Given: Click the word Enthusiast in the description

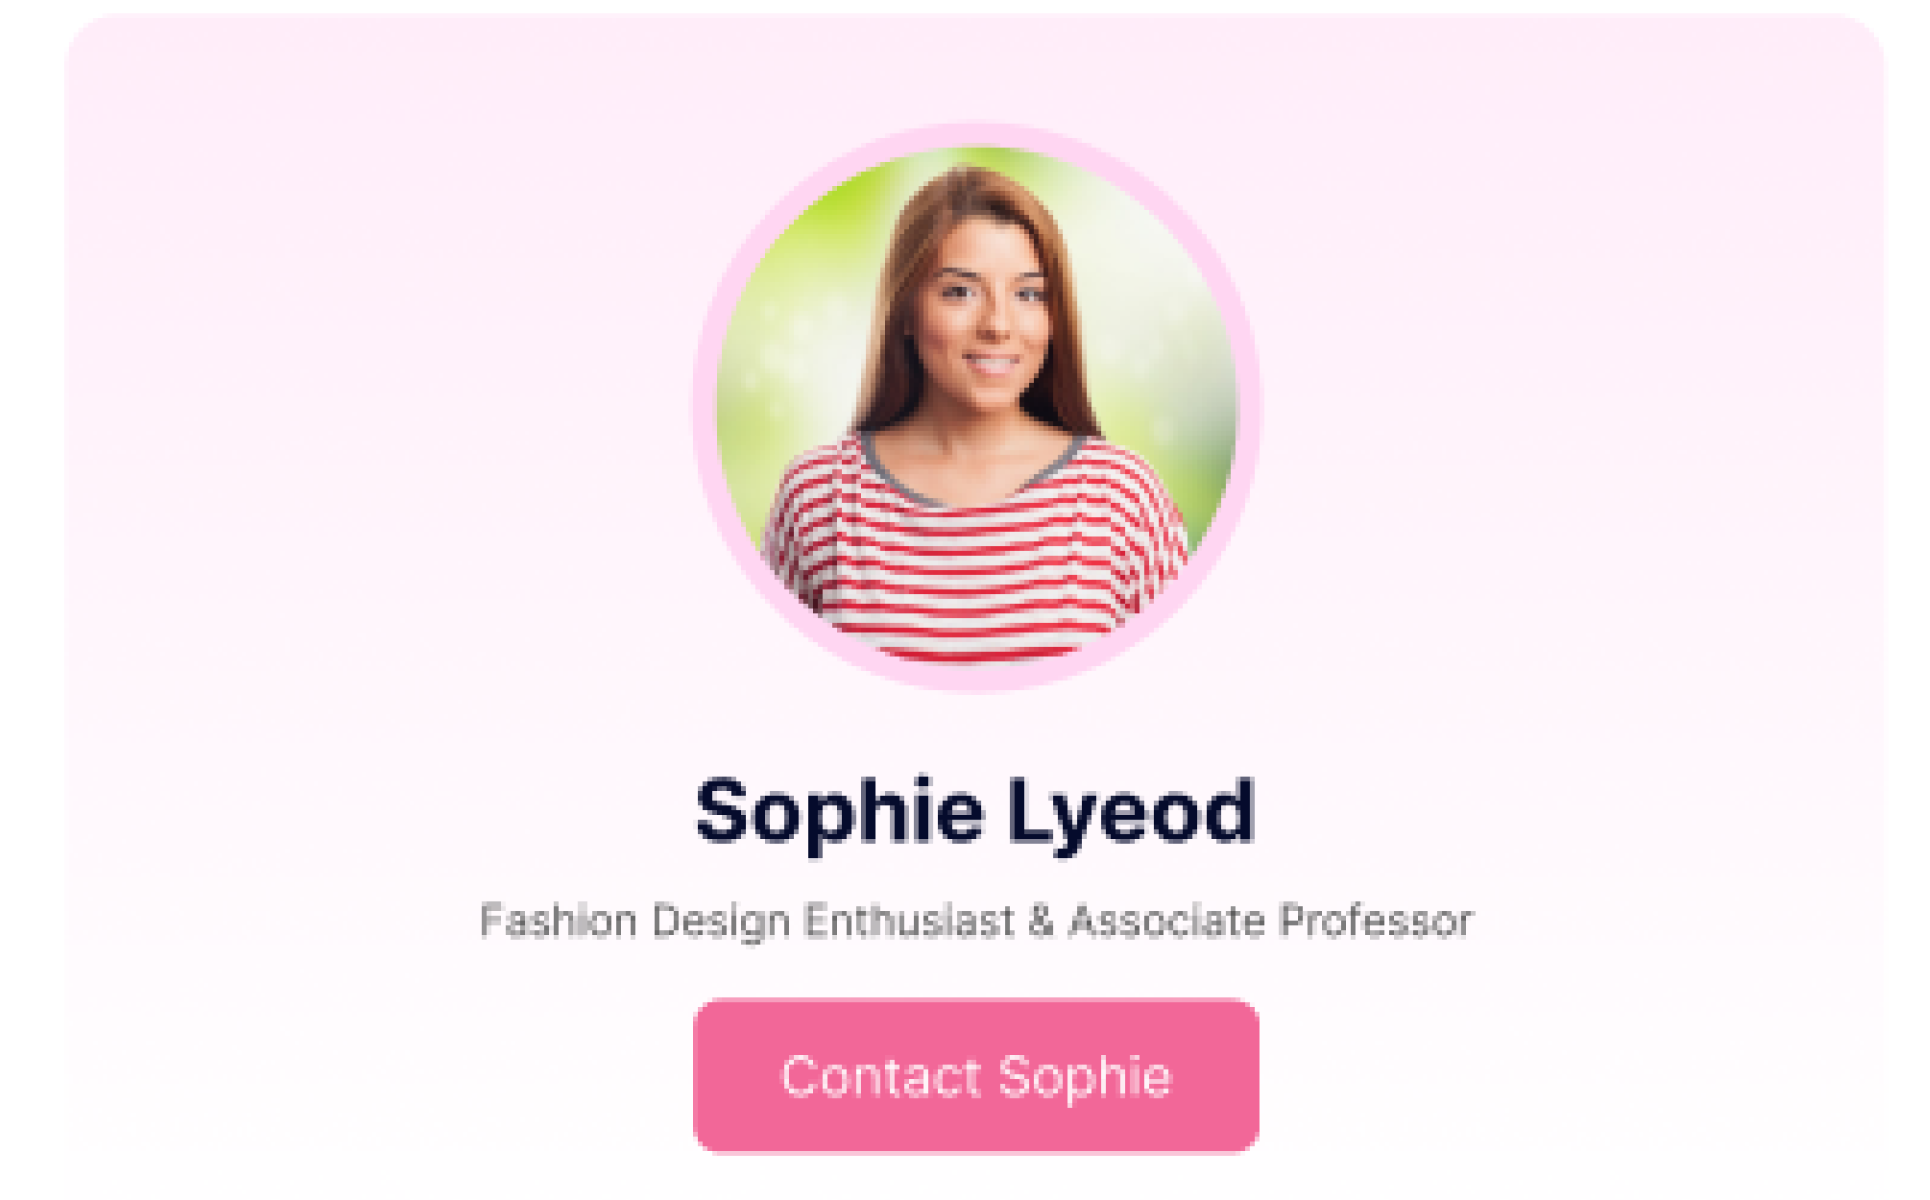Looking at the screenshot, I should (909, 921).
